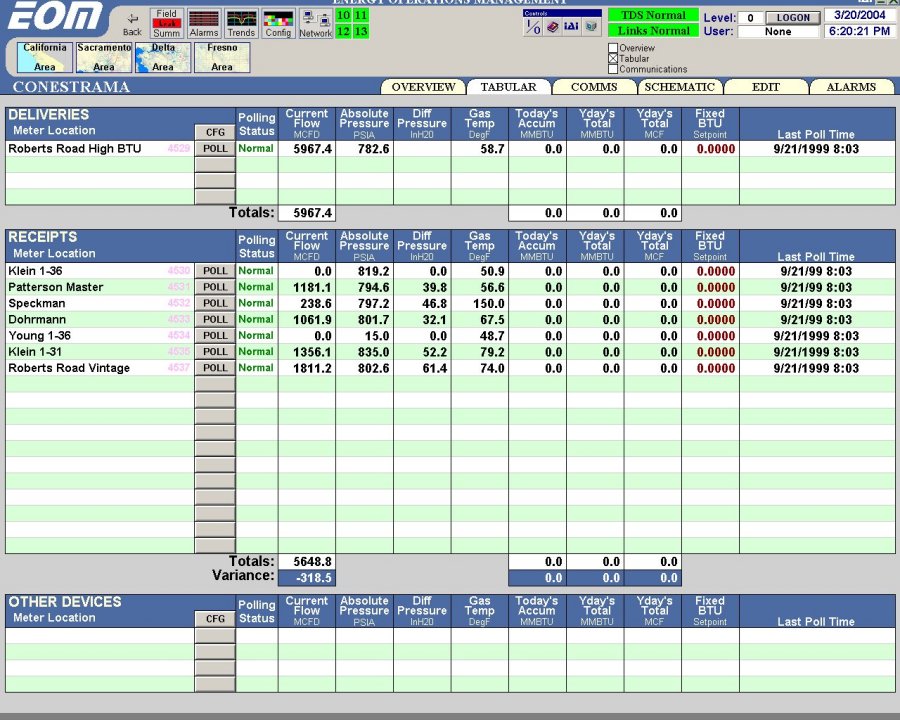
Task: Click the green channel 10 indicator
Action: 343,15
